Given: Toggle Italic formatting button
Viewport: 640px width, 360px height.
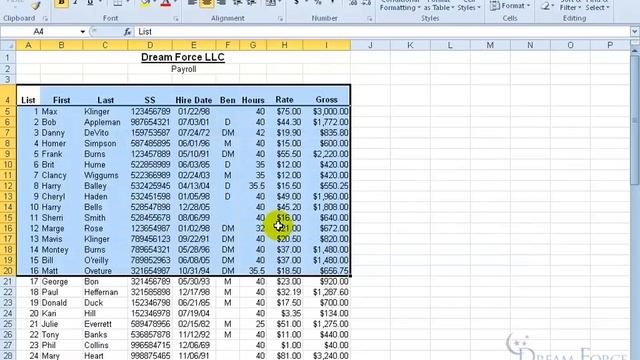Looking at the screenshot, I should [x=76, y=3].
